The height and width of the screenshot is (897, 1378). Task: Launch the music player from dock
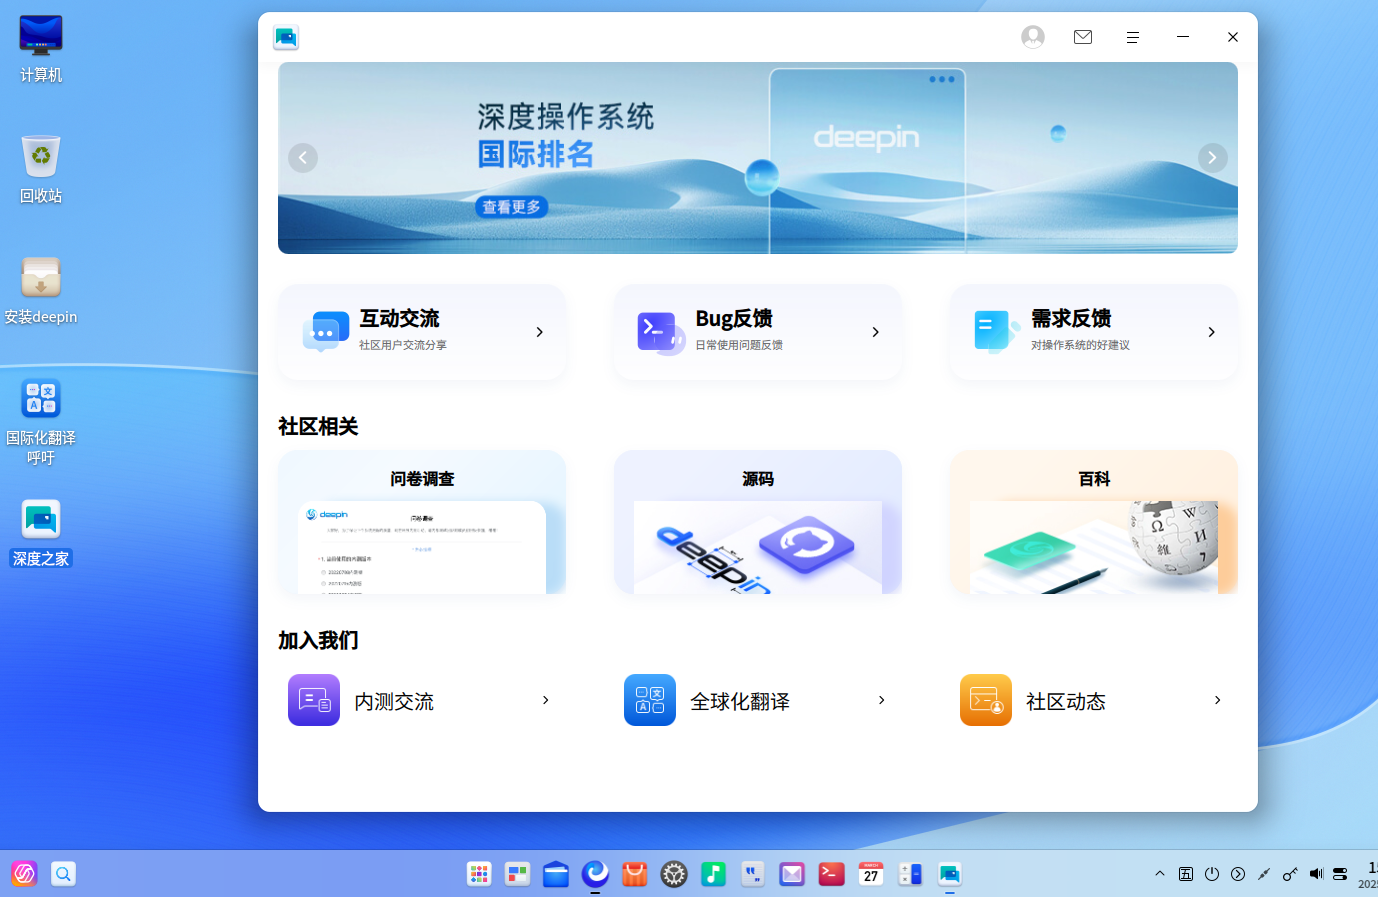(x=713, y=874)
